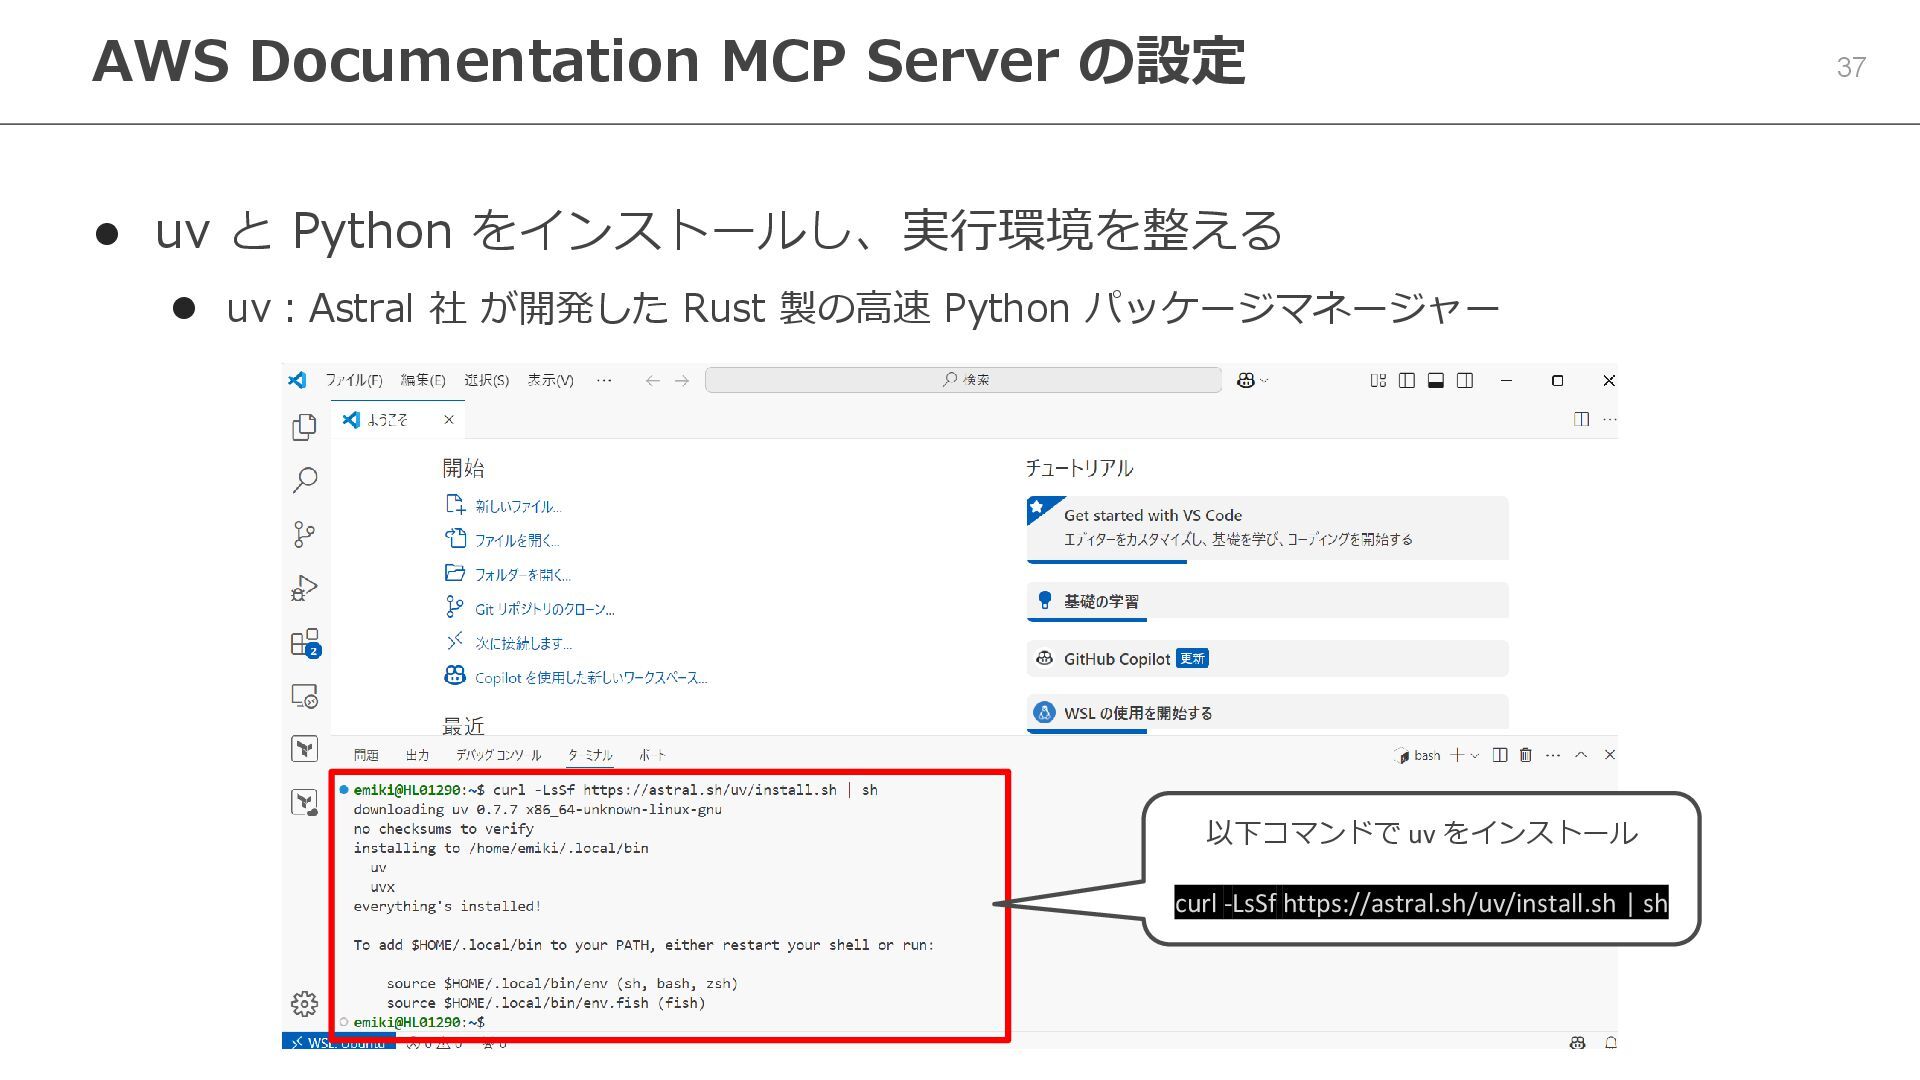Open the 編集(E) menu
This screenshot has width=1920, height=1080.
[x=423, y=380]
